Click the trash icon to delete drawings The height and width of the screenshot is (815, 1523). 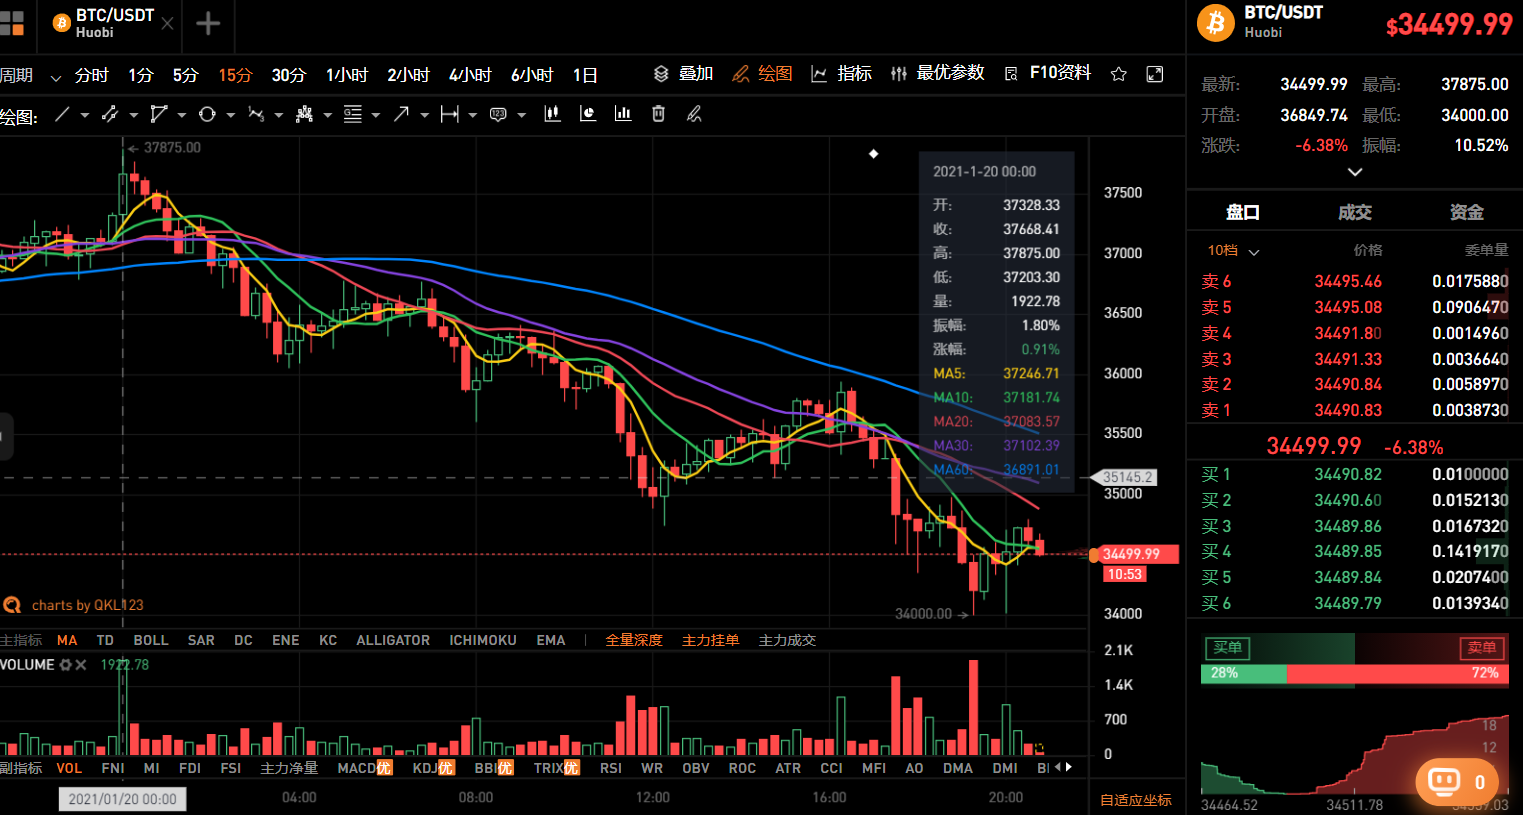(658, 115)
